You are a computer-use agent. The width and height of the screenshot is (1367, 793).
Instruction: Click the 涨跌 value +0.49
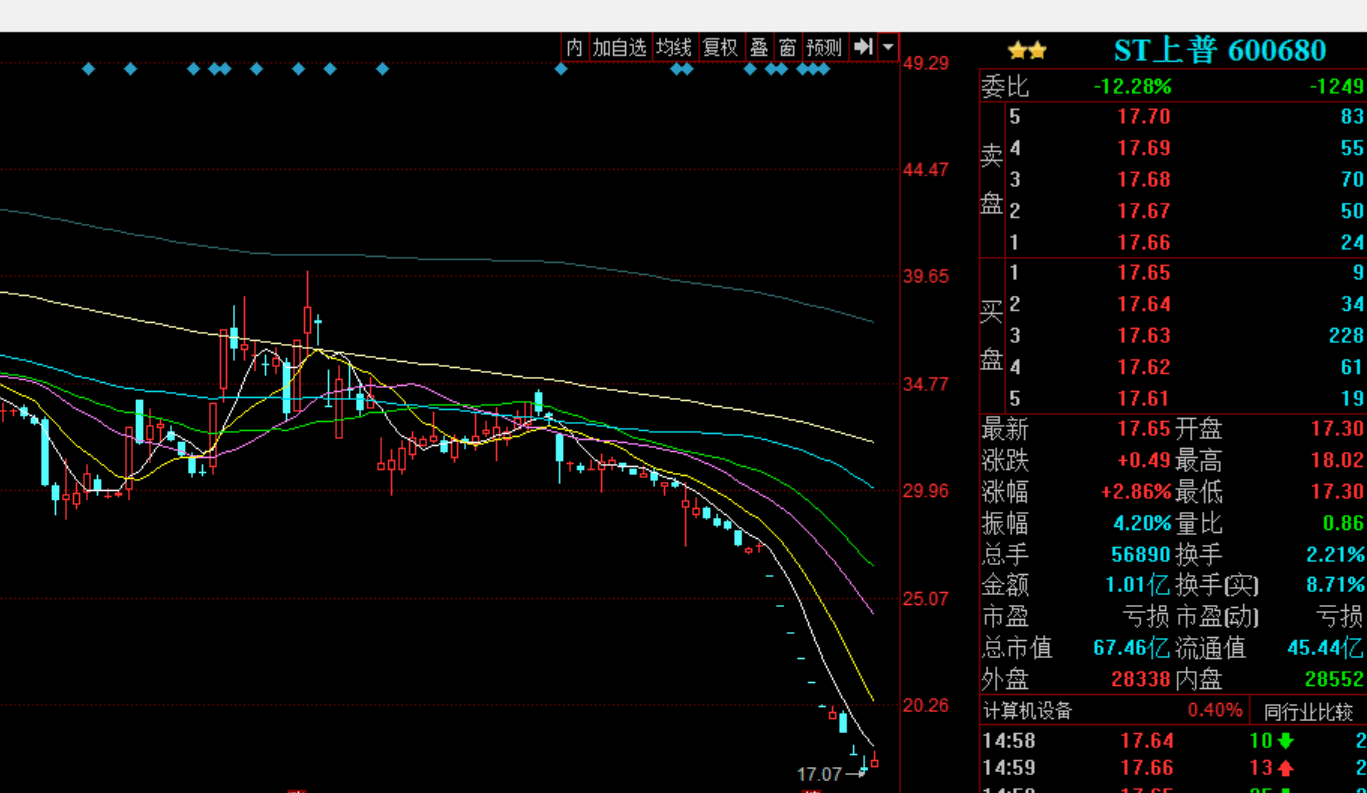[x=1143, y=461]
